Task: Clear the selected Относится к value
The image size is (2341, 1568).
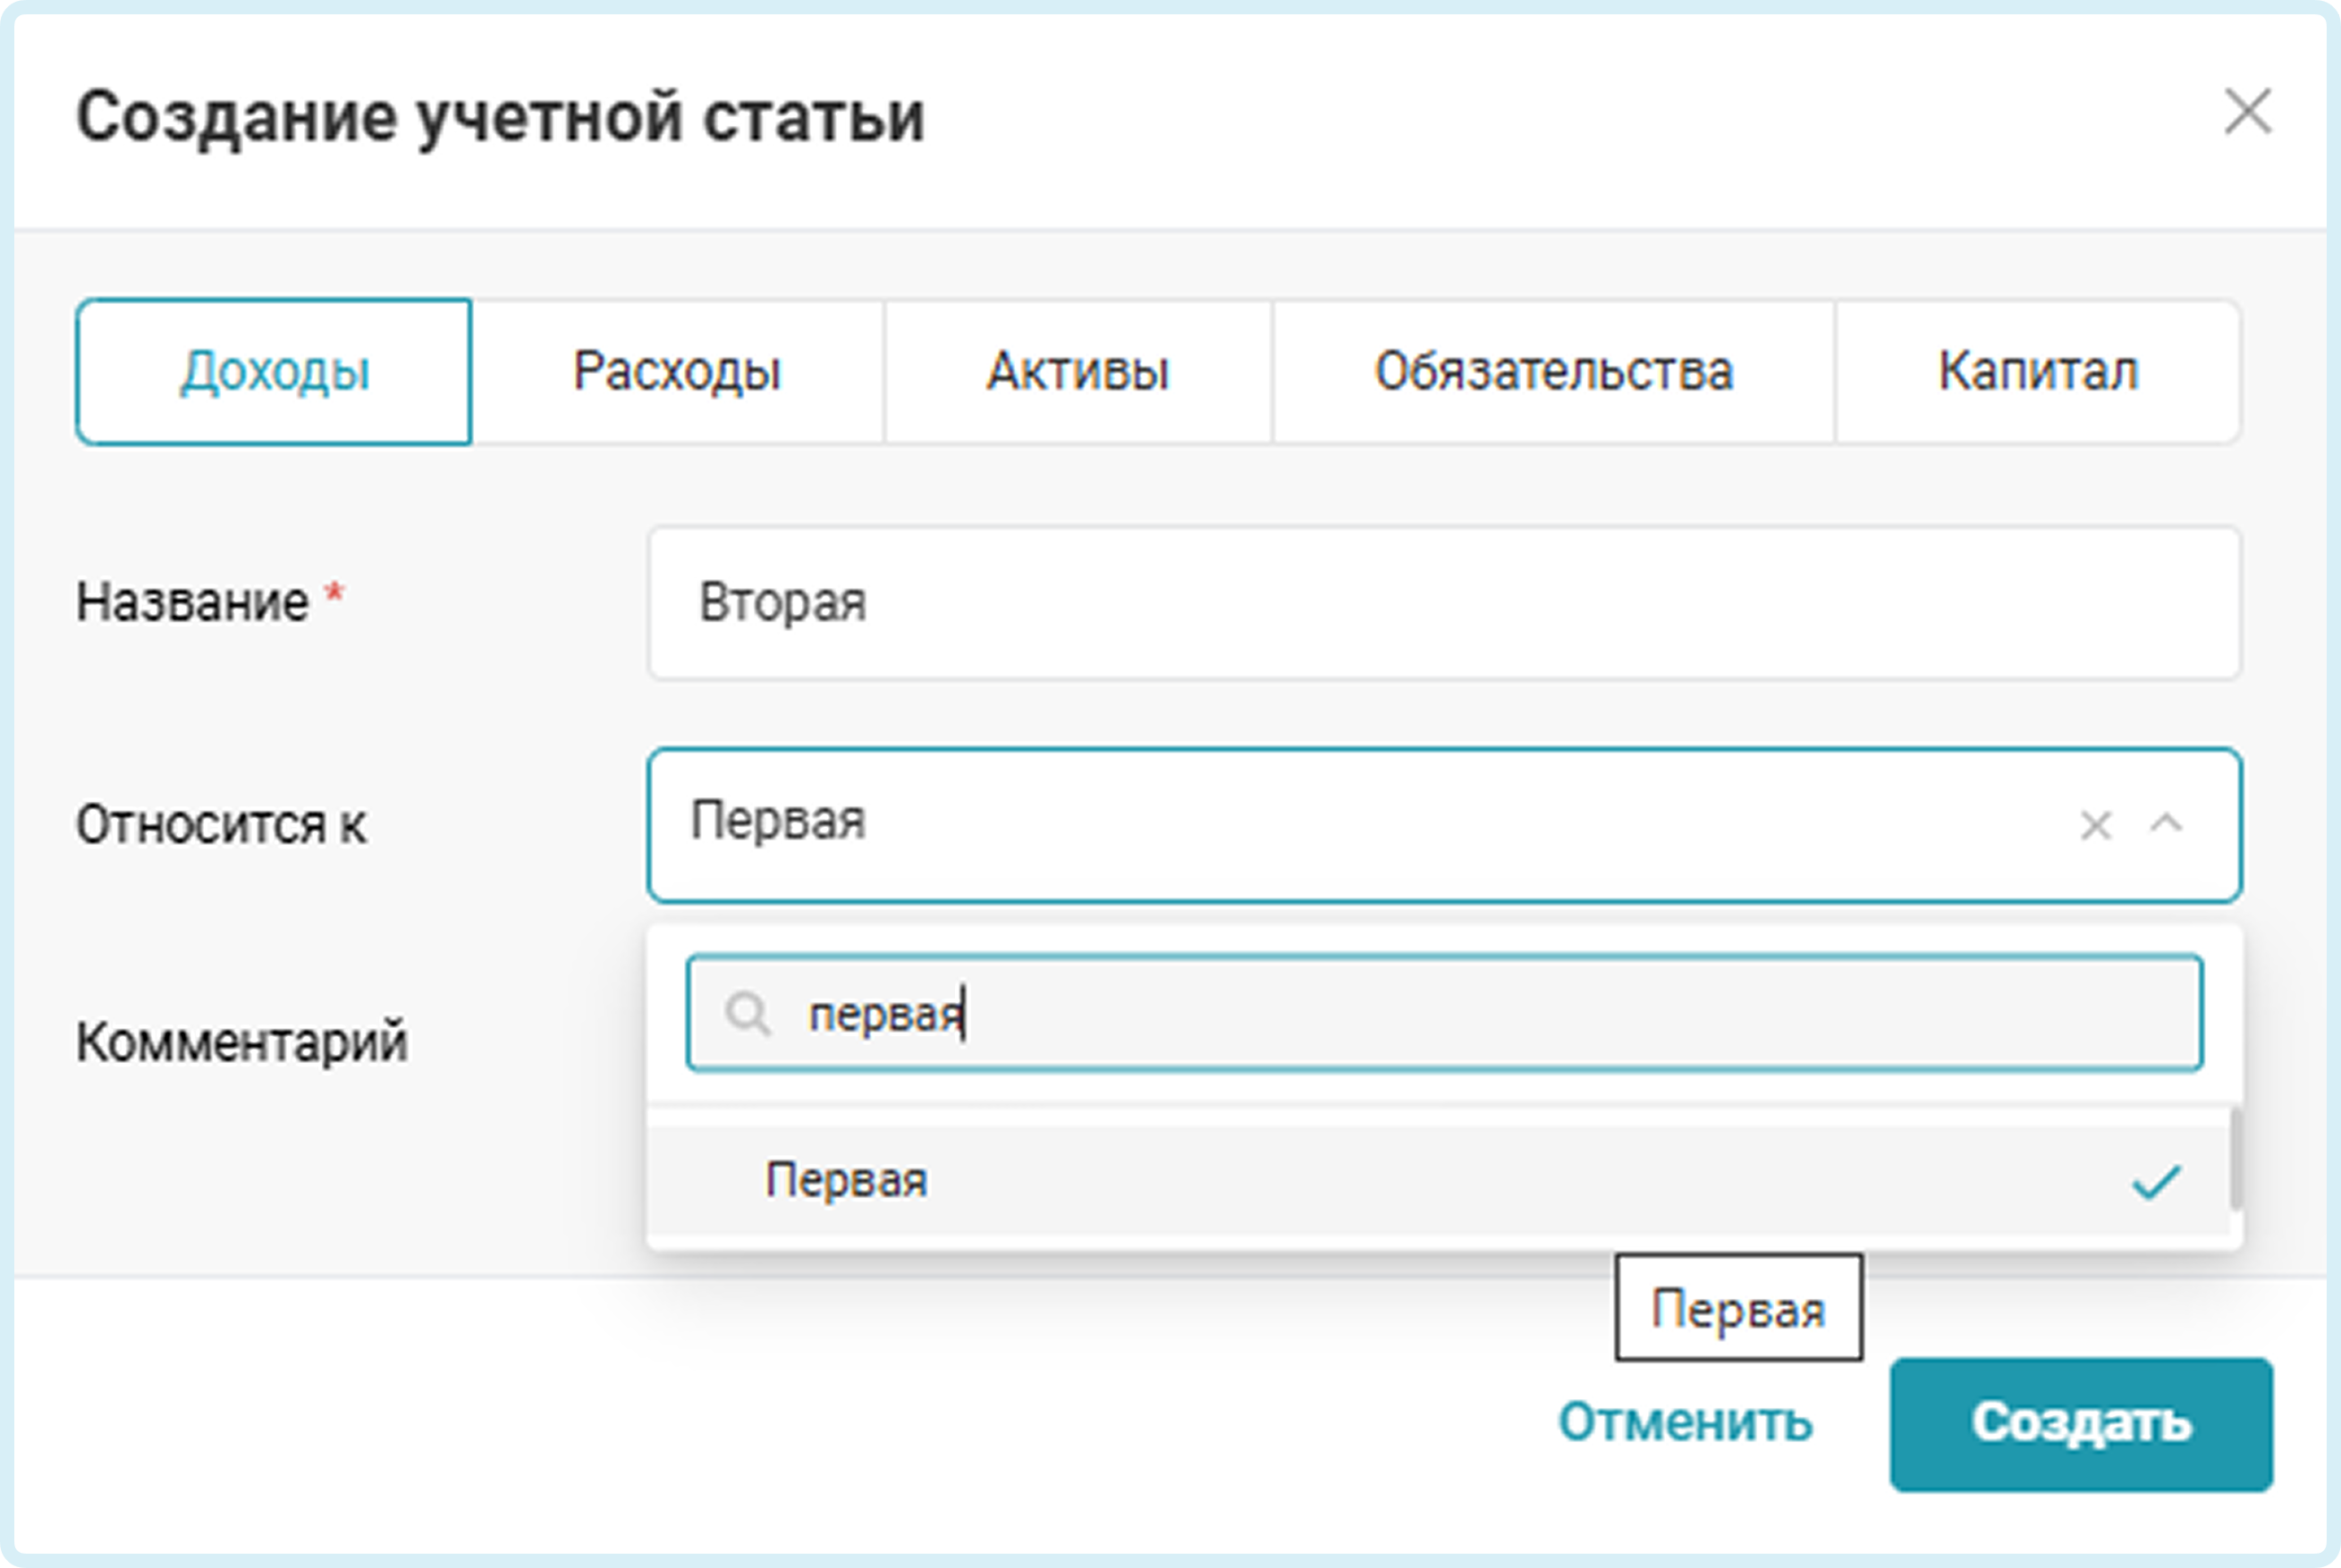Action: [x=2095, y=826]
